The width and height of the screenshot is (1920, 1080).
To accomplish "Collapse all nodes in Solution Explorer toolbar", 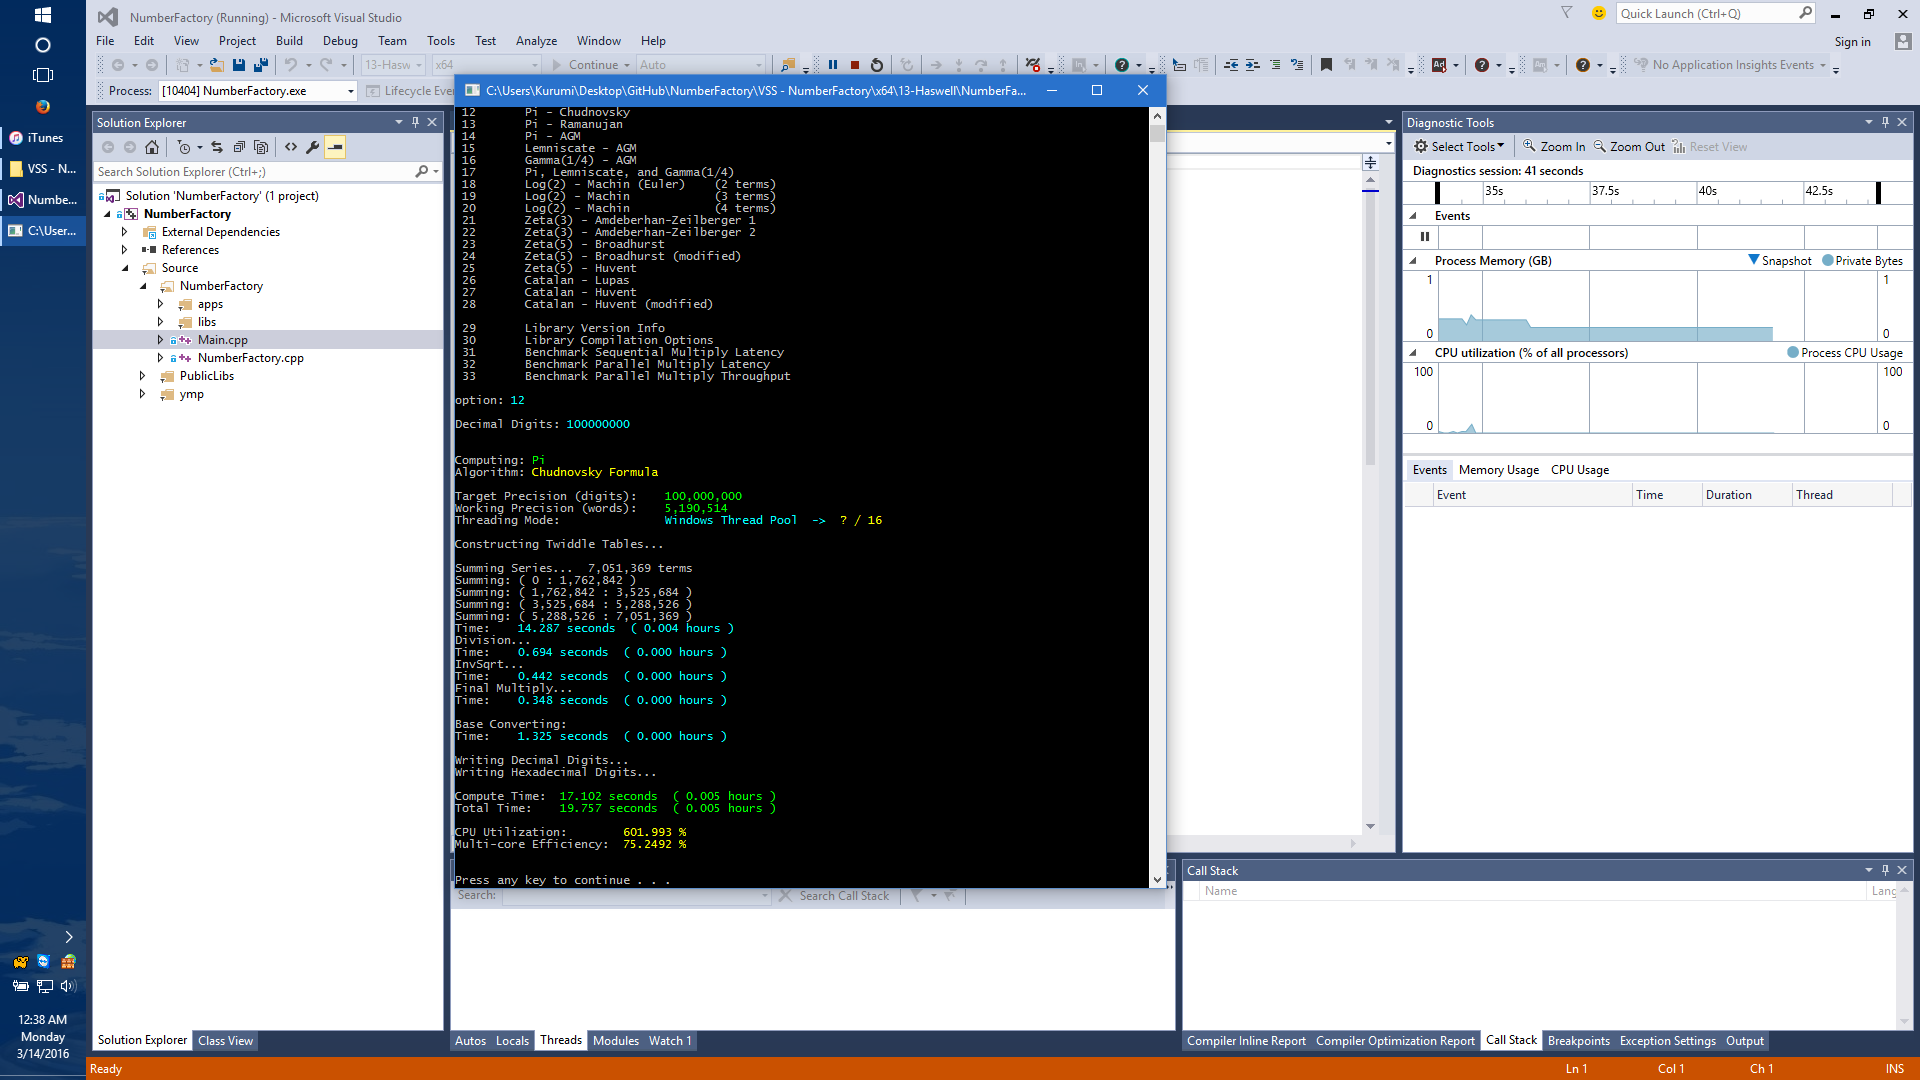I will (x=239, y=147).
